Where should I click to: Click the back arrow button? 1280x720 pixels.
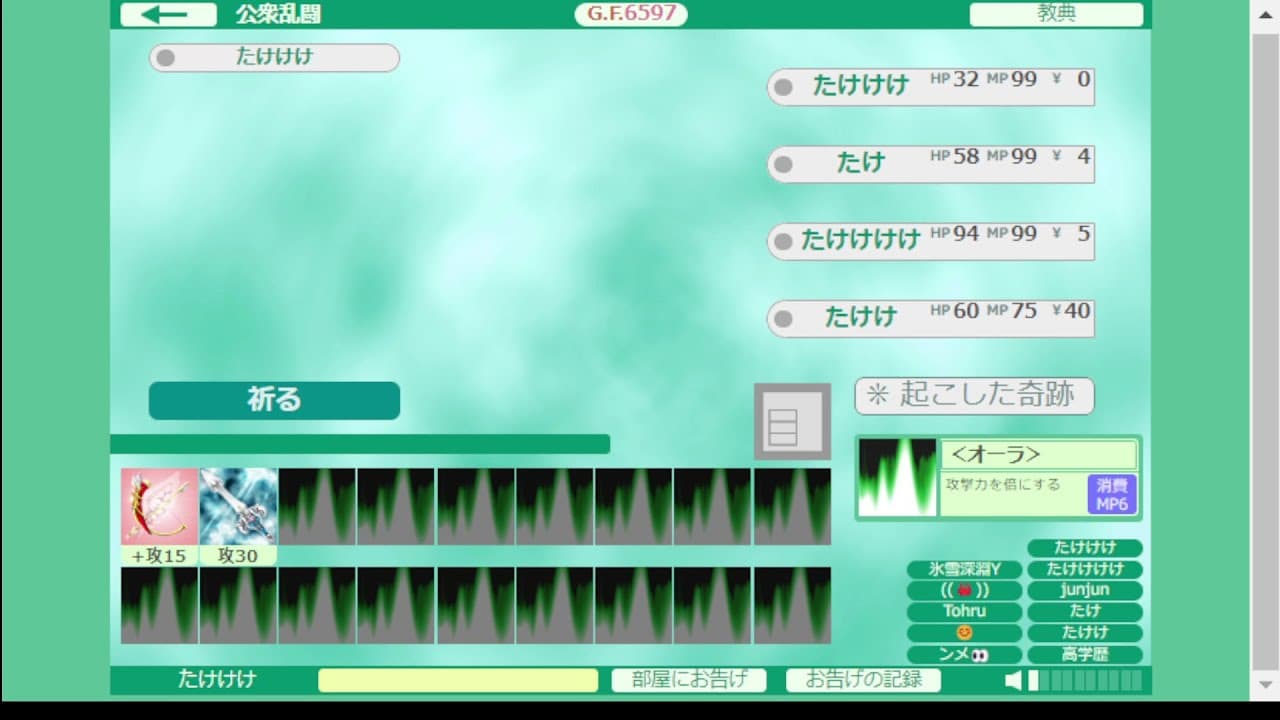coord(168,14)
